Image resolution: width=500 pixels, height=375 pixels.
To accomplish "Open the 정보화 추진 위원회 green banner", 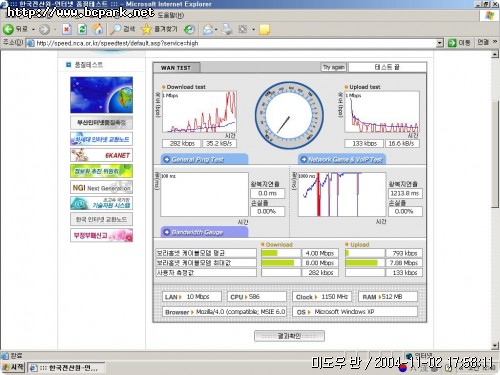I will (x=101, y=171).
